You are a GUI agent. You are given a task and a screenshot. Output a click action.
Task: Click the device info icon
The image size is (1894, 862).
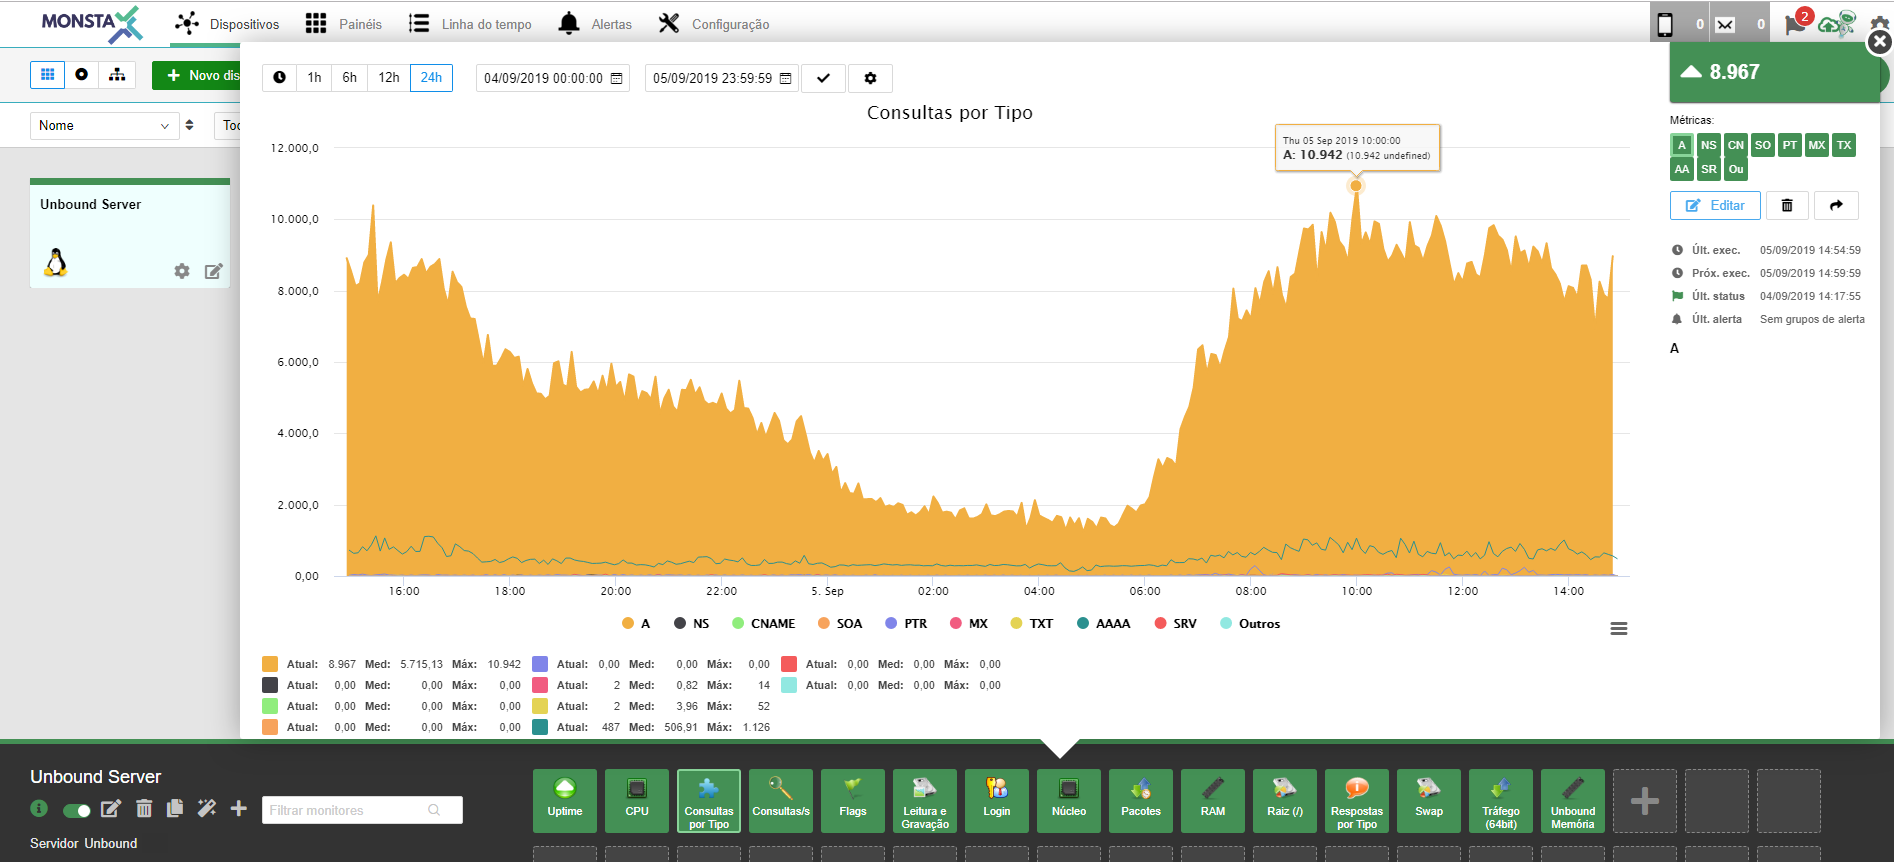[39, 808]
